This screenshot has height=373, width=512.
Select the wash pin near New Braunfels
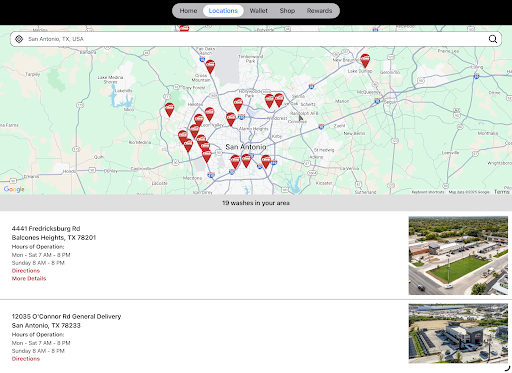click(x=365, y=61)
